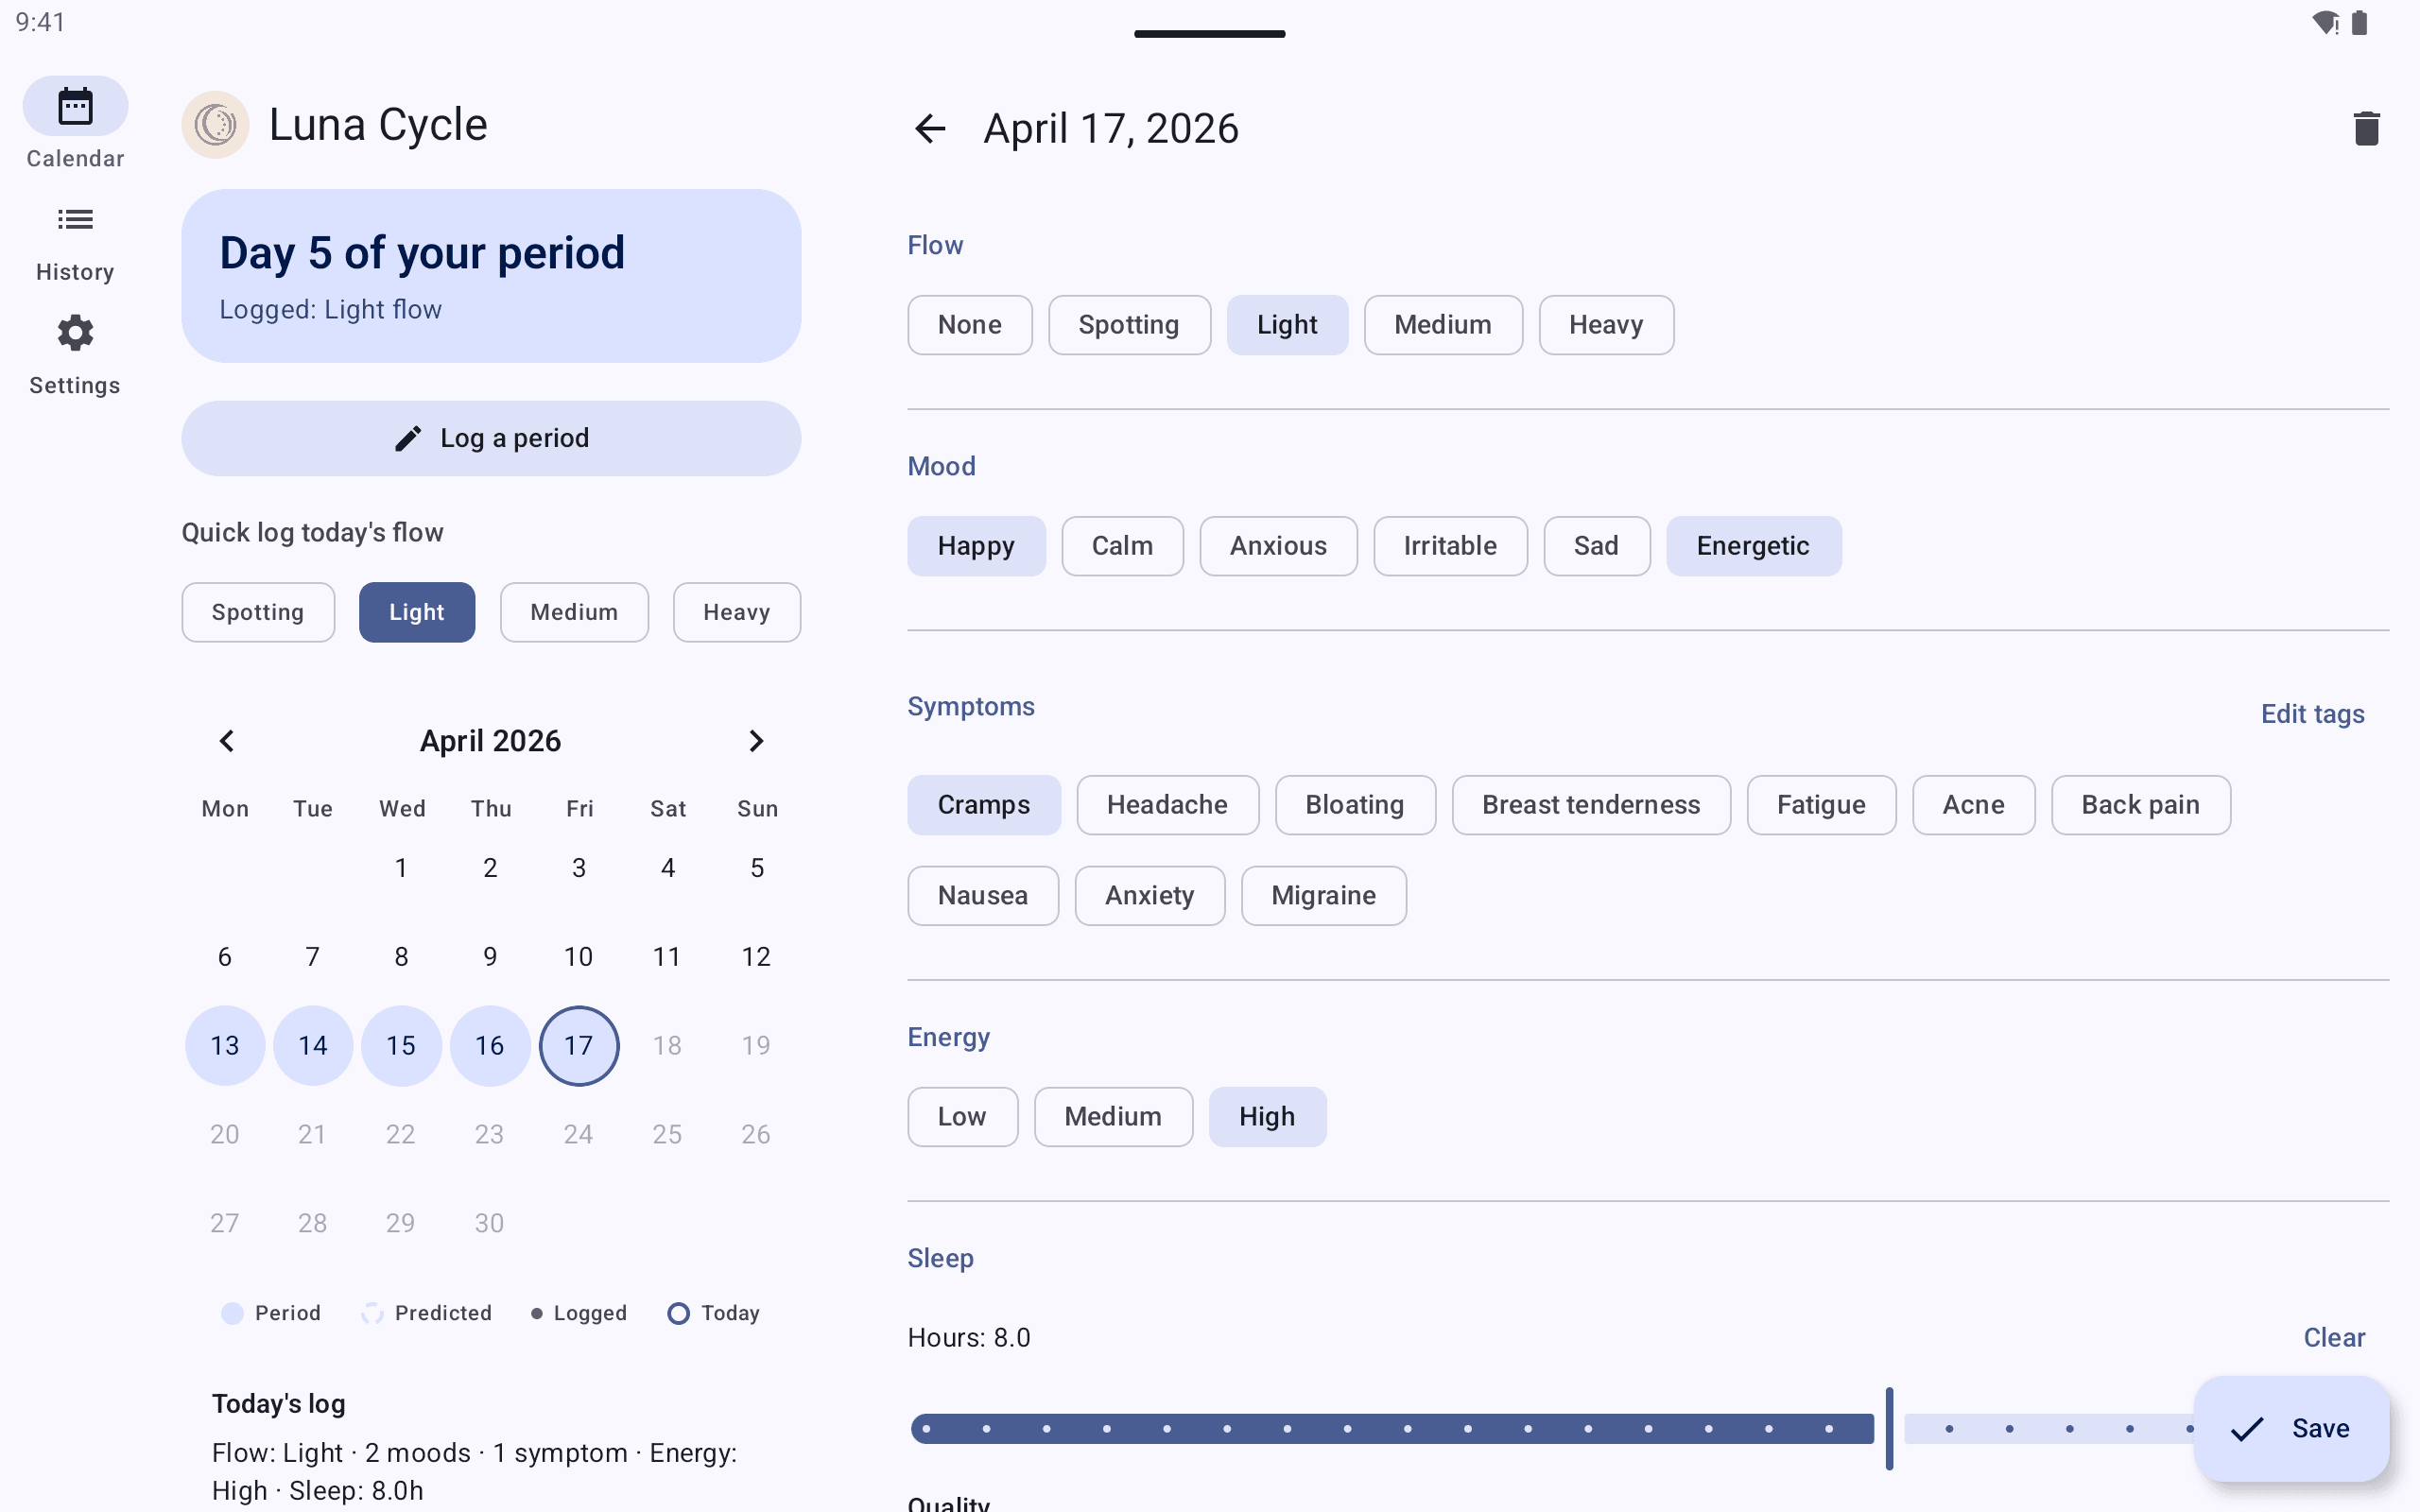This screenshot has width=2420, height=1512.
Task: Switch to the History section
Action: 74,220
